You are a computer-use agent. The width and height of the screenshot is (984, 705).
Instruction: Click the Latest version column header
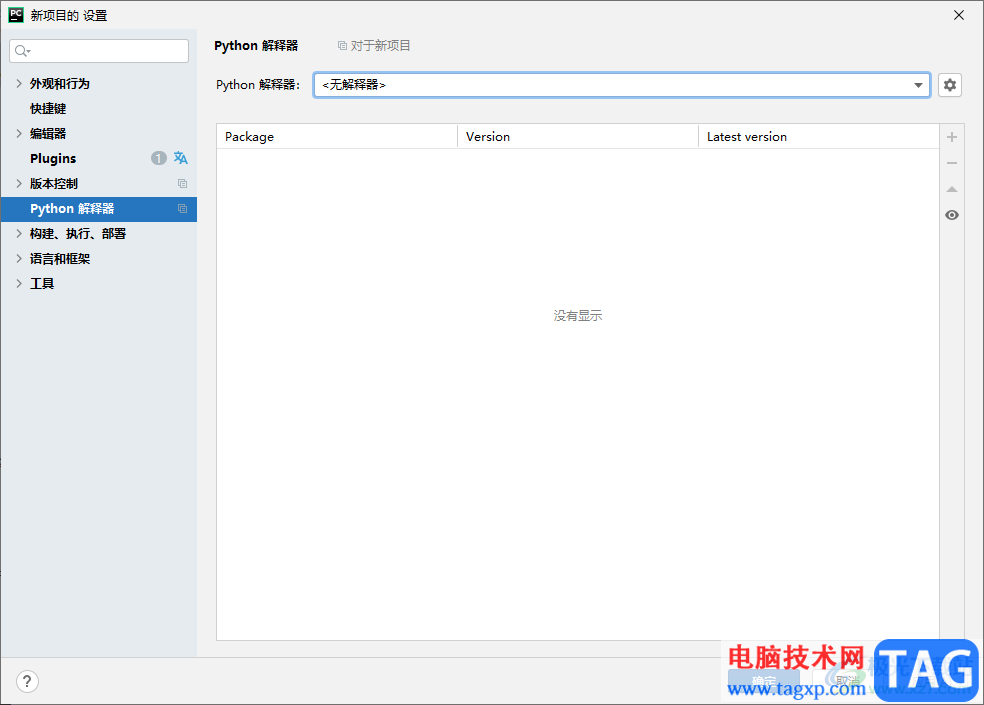819,136
